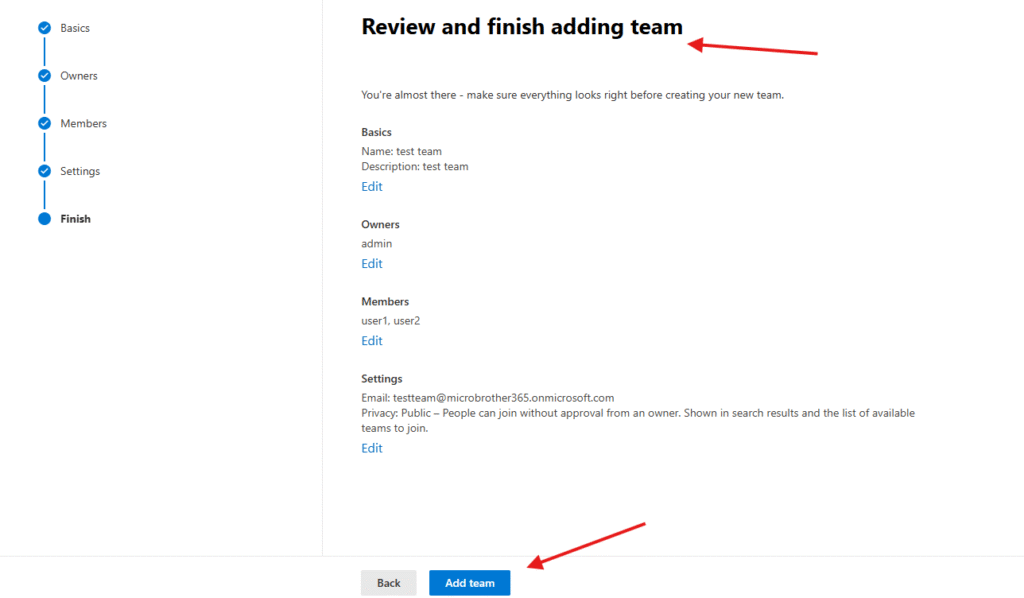Click the Settings step checkmark icon
This screenshot has width=1024, height=598.
click(44, 171)
